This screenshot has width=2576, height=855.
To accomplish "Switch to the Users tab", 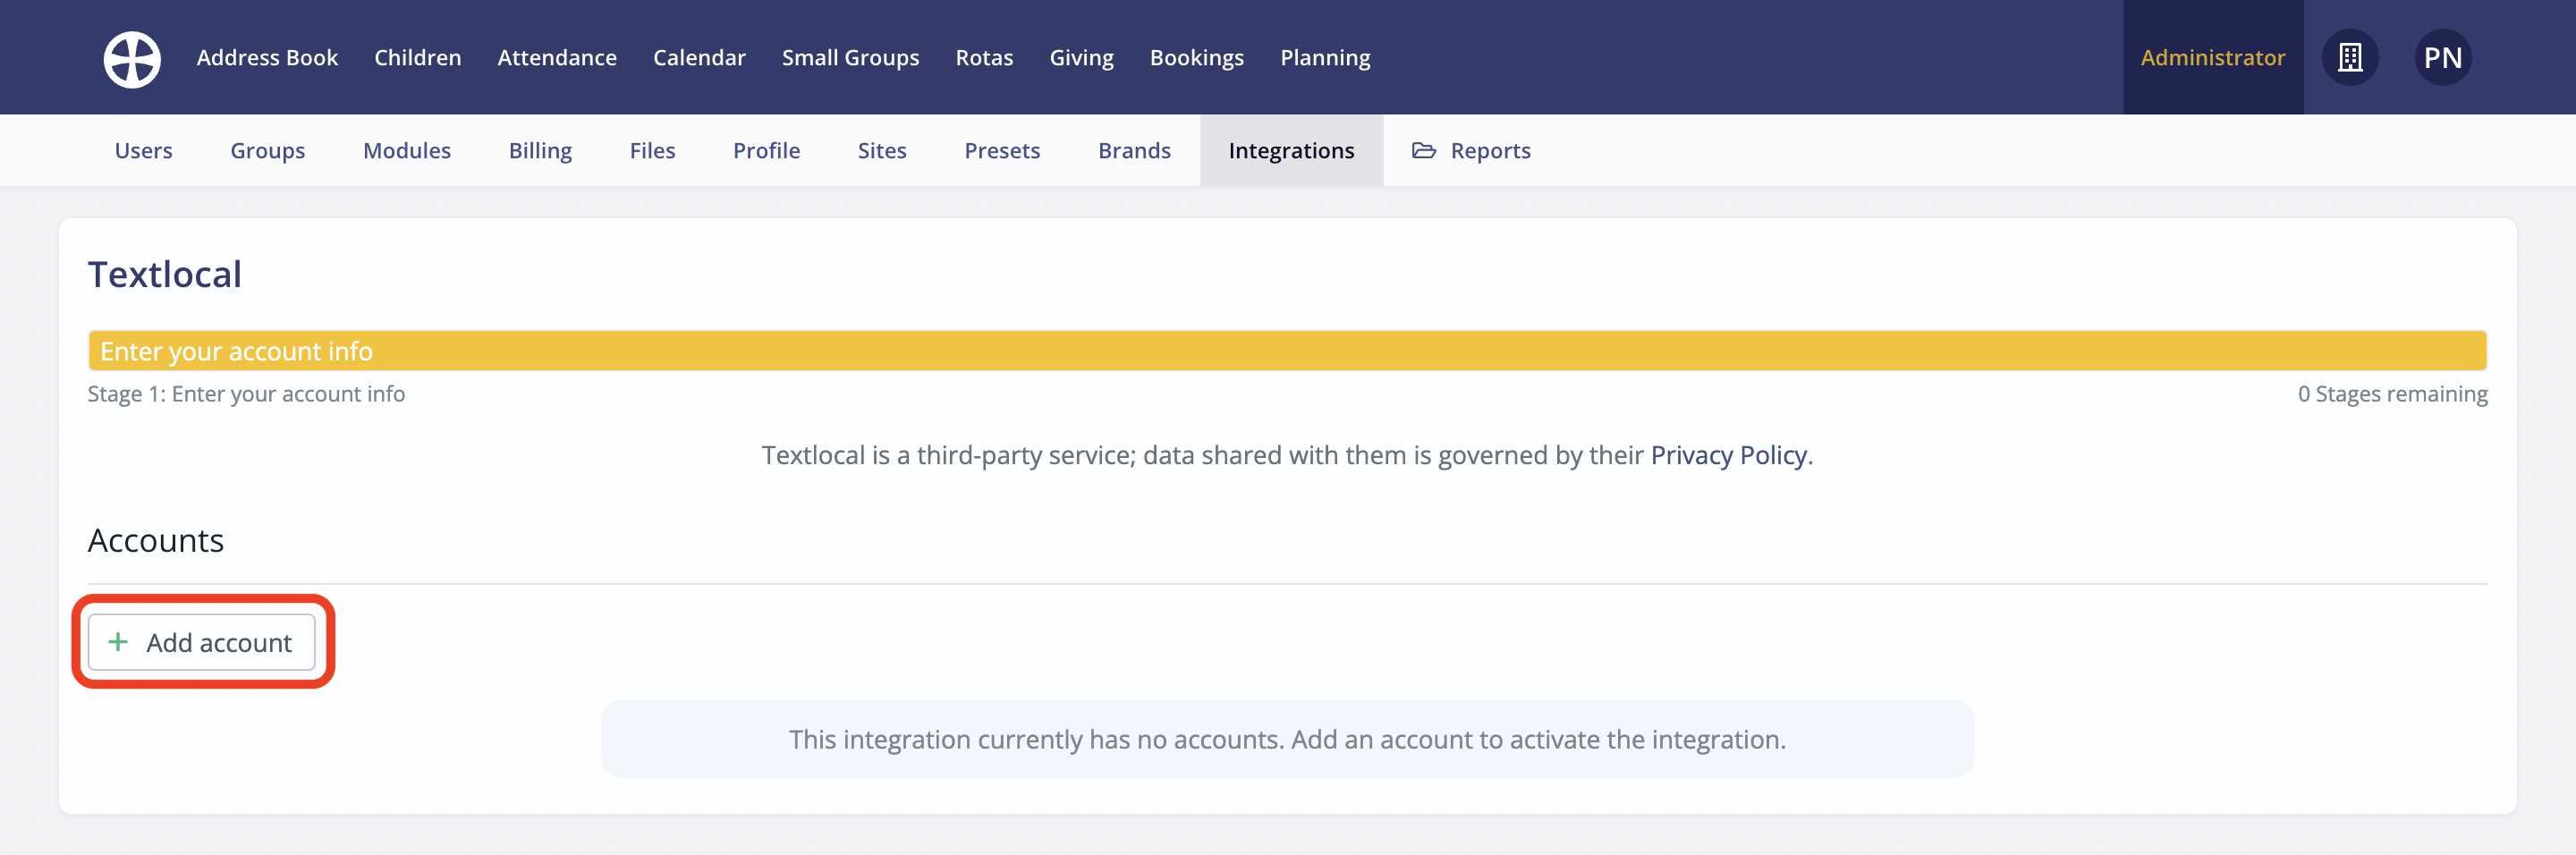I will [x=143, y=150].
